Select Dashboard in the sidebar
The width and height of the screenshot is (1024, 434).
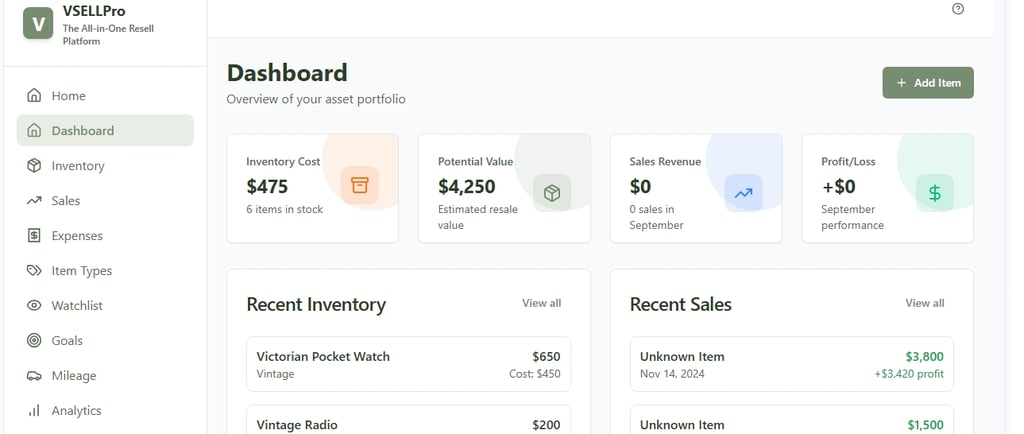[x=82, y=131]
